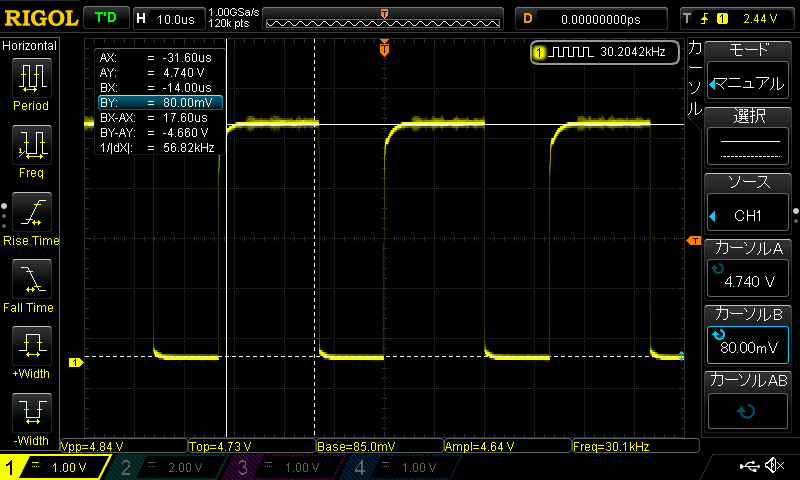Click the sample rate 1.00GSa/s text
The width and height of the screenshot is (800, 480).
tap(234, 12)
